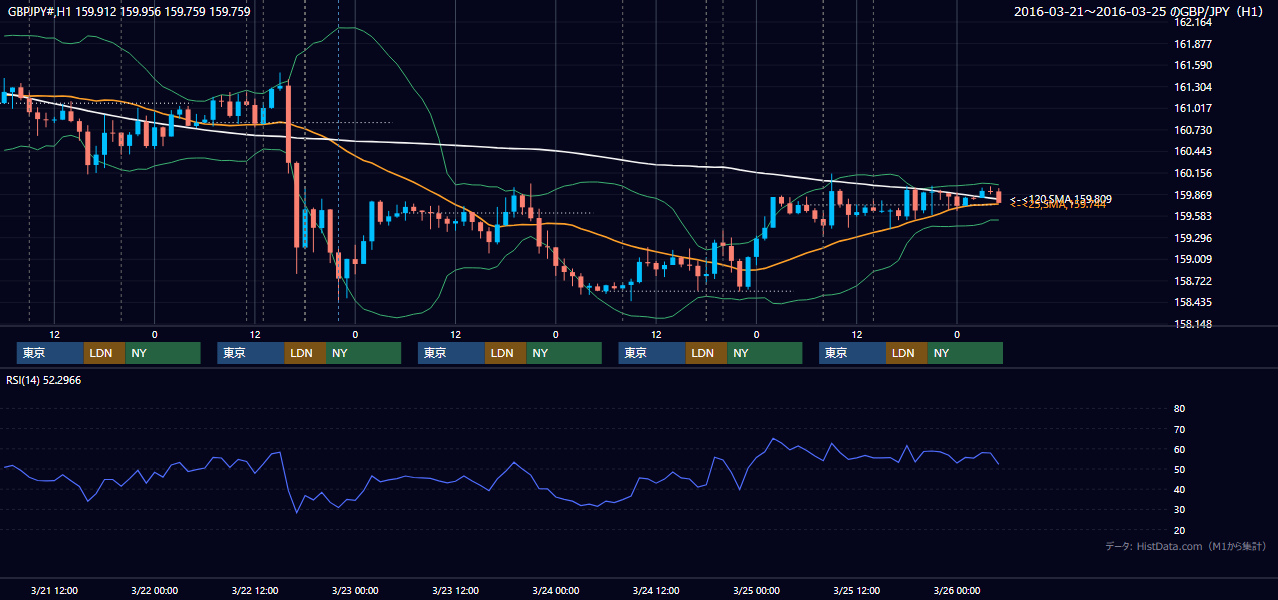Click the 160.443 price axis label
The height and width of the screenshot is (600, 1278).
(1193, 151)
